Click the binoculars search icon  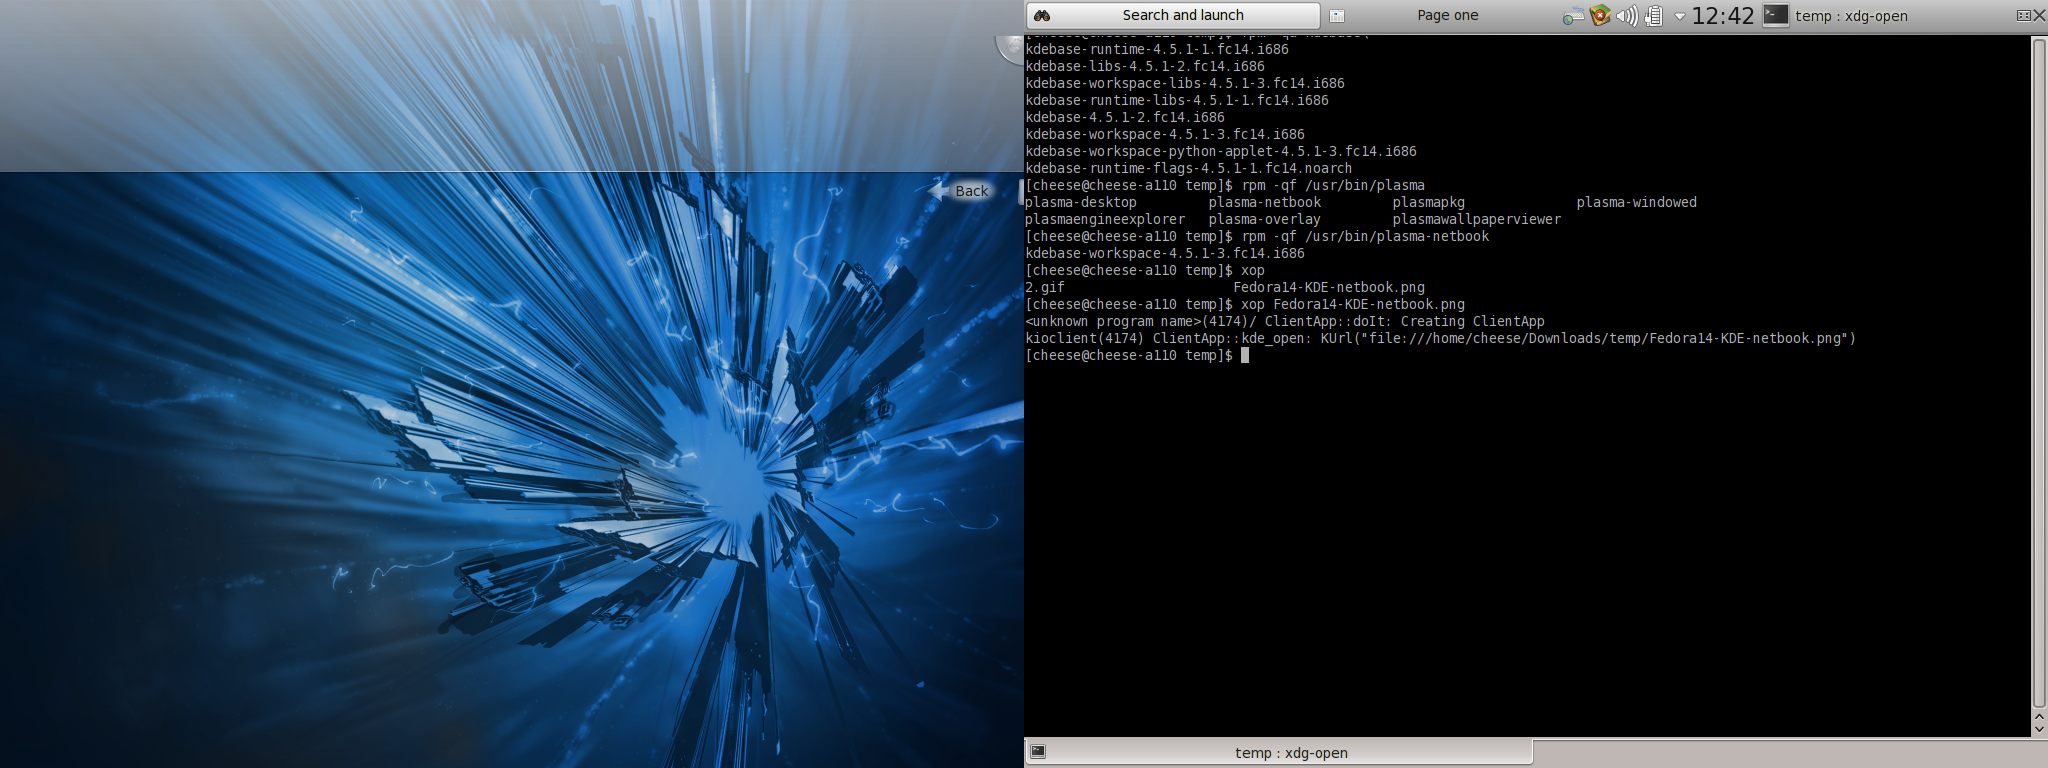coord(1042,15)
